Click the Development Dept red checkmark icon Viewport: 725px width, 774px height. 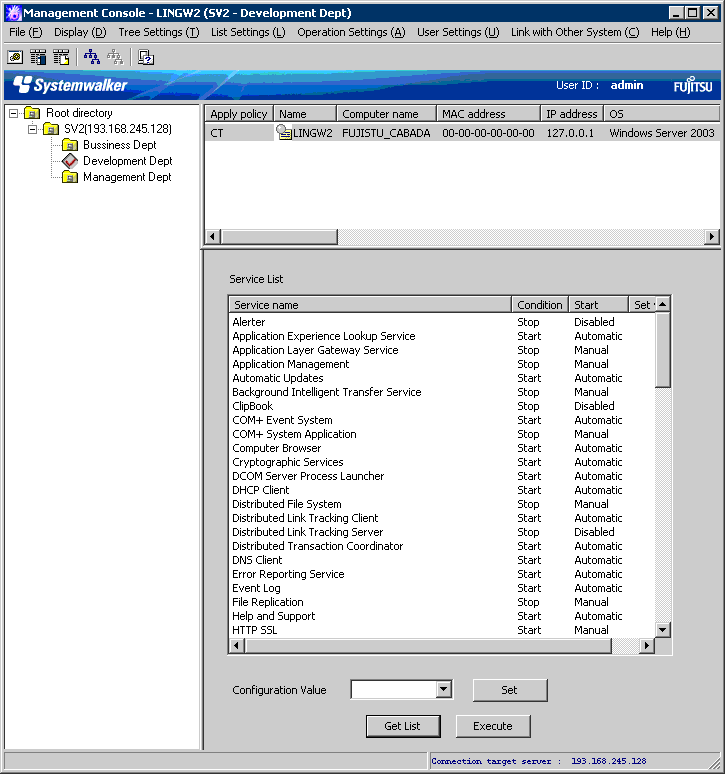click(70, 161)
